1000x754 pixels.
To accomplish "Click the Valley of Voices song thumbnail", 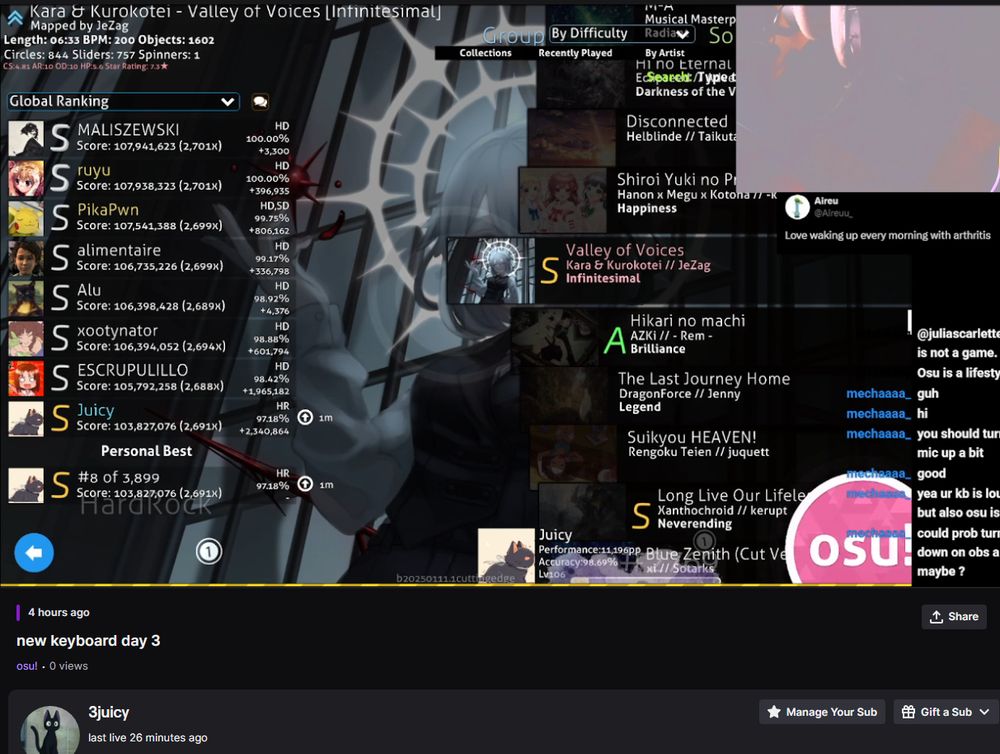I will coord(490,270).
